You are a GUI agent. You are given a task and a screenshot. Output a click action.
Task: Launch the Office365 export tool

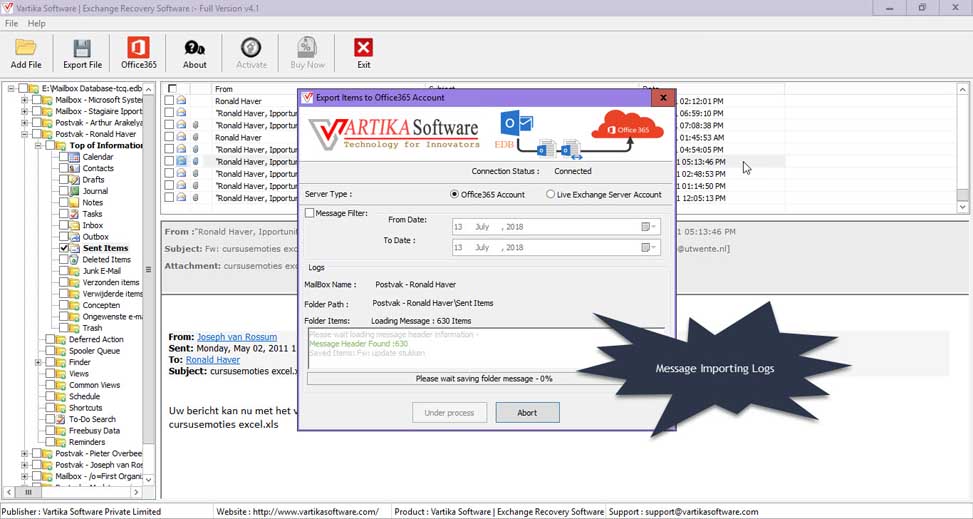point(138,53)
